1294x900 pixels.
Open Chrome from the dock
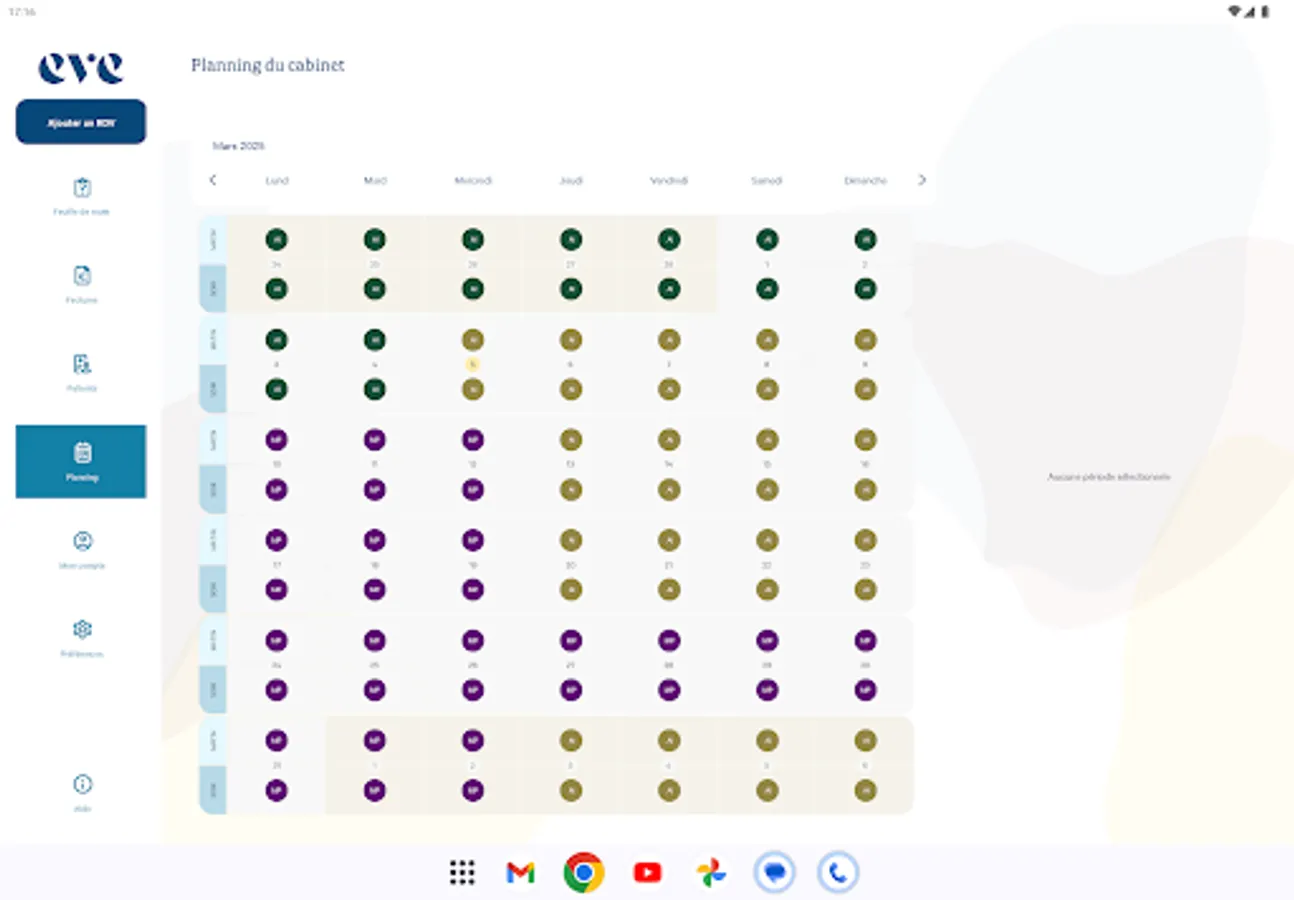point(585,872)
